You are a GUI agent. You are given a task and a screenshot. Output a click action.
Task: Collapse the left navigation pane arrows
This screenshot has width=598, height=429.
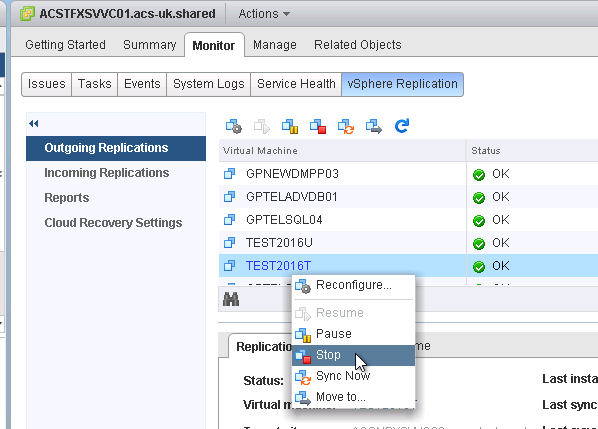[x=34, y=124]
